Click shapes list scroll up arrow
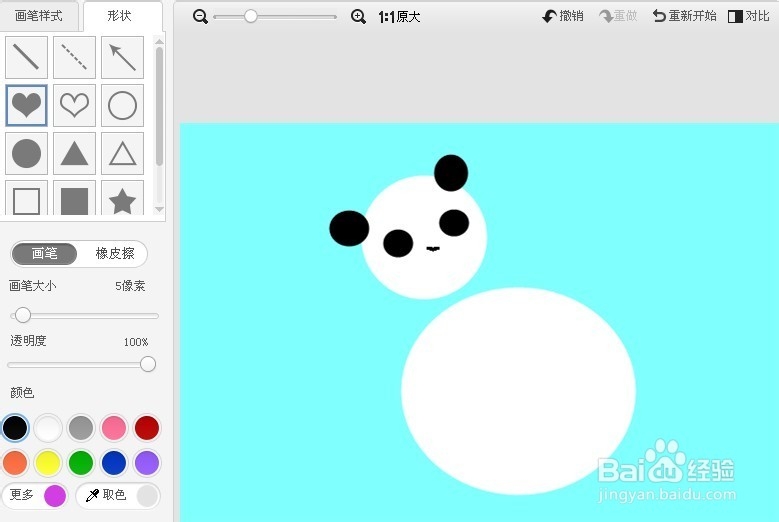 (159, 42)
